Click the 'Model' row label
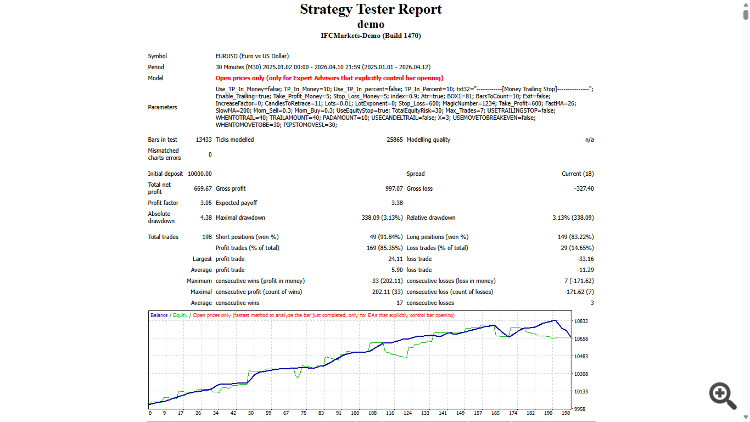Screen dimensions: 750x422 tap(155, 78)
